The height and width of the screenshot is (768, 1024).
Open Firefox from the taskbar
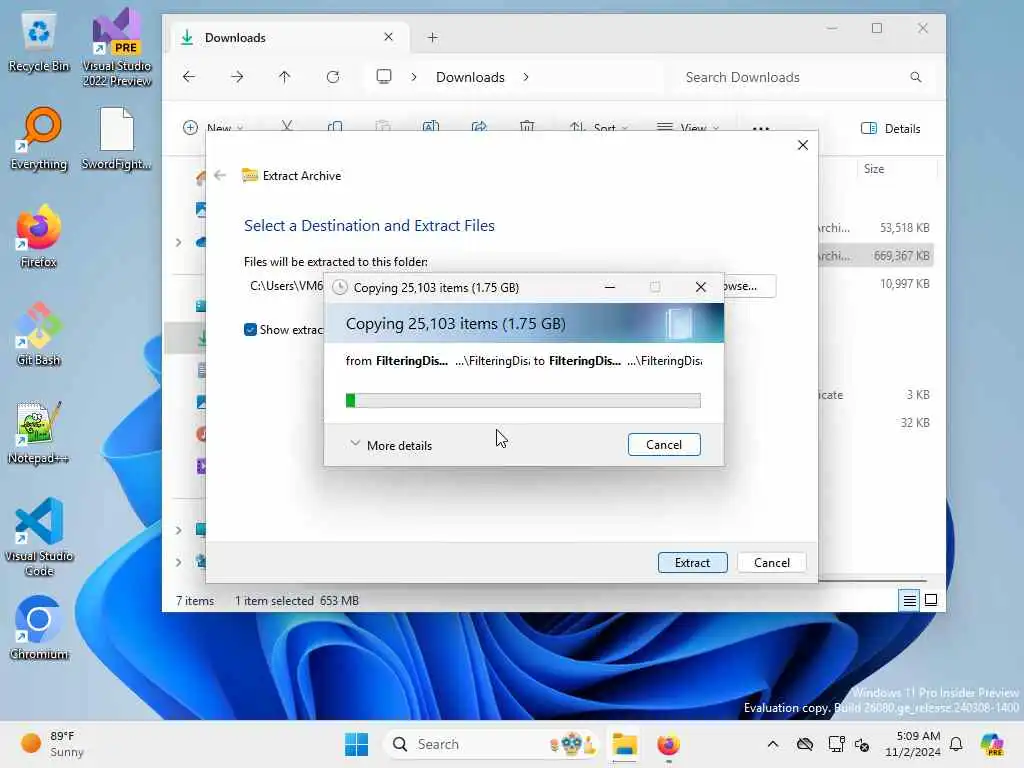coord(668,744)
